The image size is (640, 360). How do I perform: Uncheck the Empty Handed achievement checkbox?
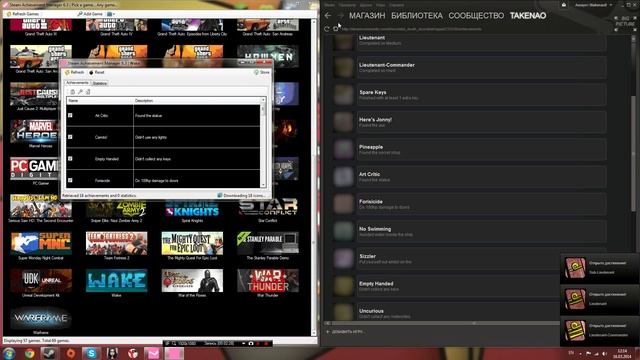[x=70, y=159]
